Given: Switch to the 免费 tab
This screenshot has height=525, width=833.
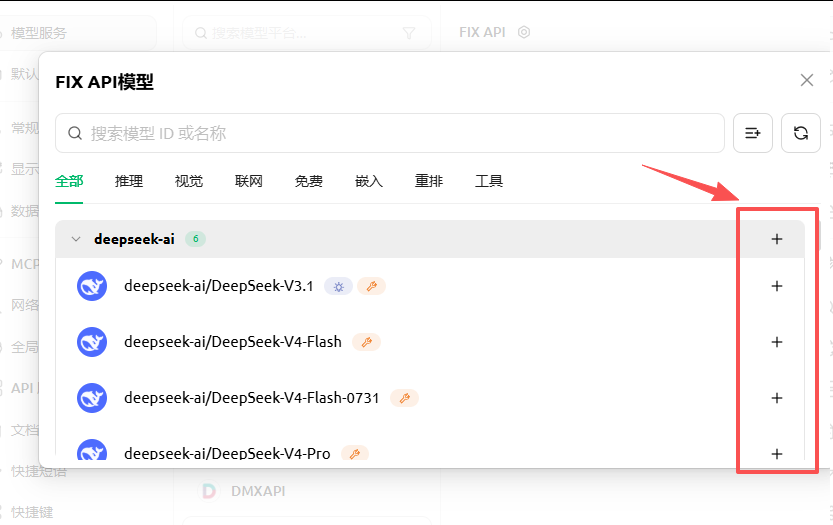Looking at the screenshot, I should [309, 181].
